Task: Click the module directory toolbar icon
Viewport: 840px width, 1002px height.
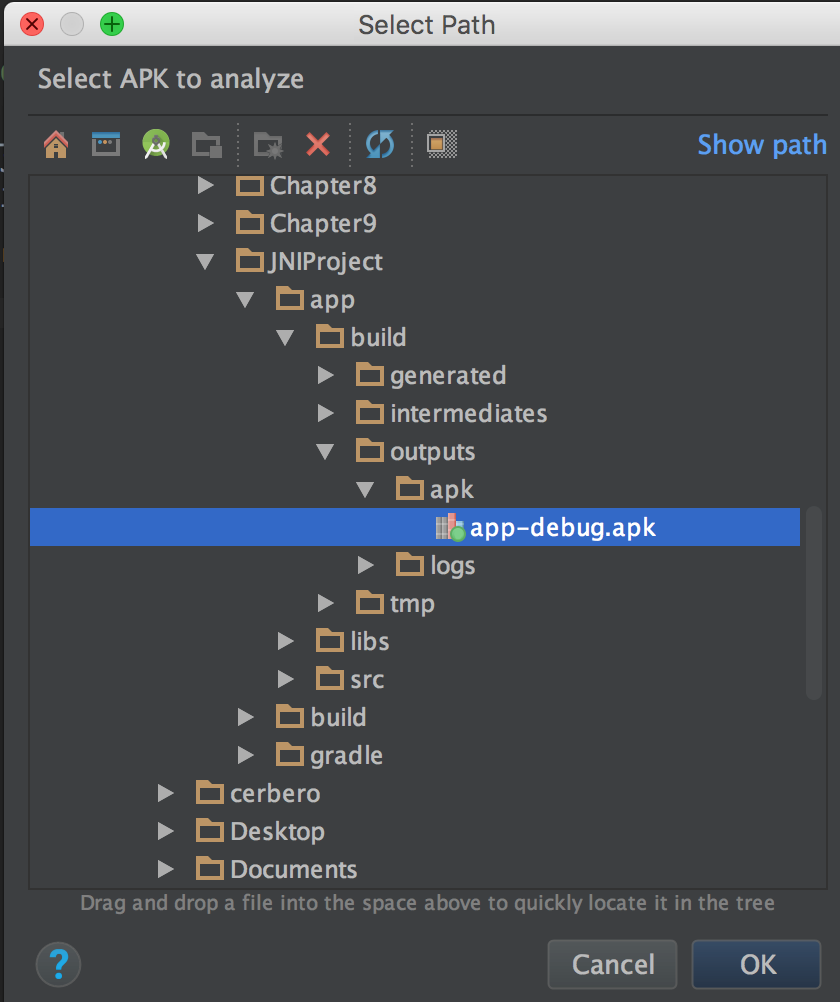Action: point(207,145)
